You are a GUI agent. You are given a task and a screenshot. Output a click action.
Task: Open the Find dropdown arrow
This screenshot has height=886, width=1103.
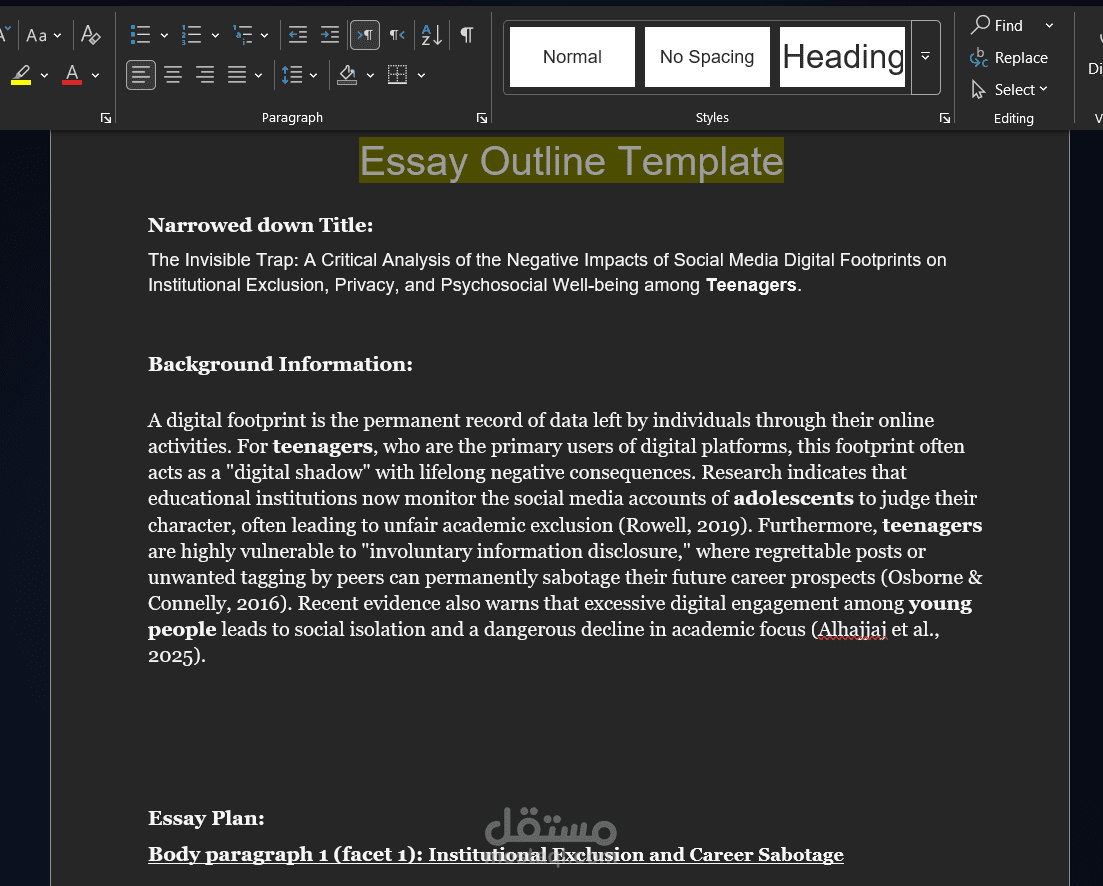click(x=1048, y=25)
